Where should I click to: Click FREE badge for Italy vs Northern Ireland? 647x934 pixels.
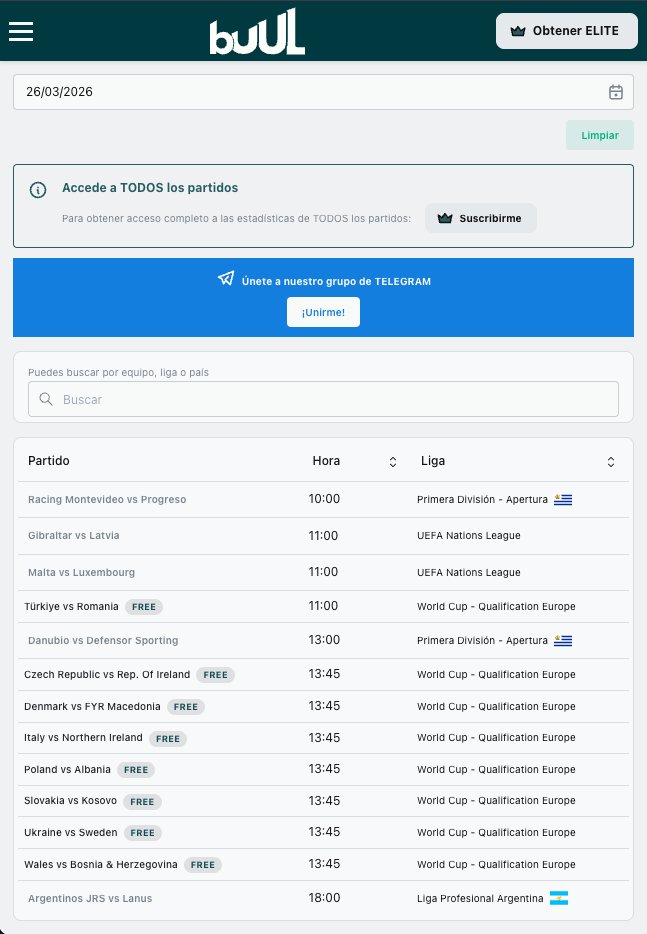[x=167, y=739]
